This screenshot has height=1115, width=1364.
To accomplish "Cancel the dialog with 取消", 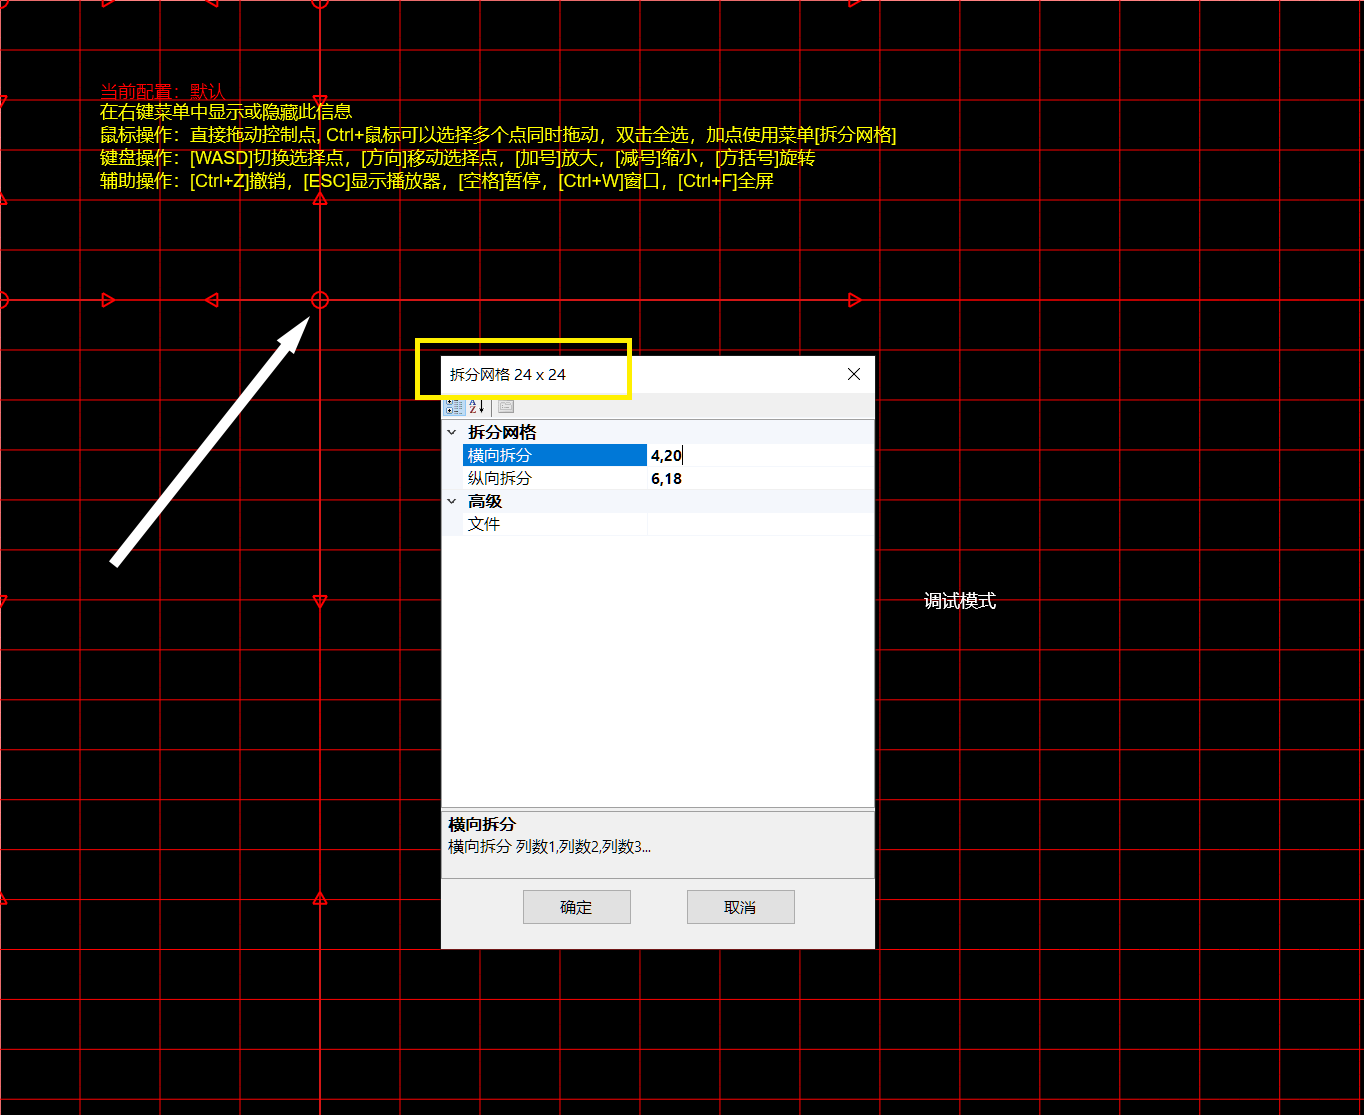I will point(741,907).
